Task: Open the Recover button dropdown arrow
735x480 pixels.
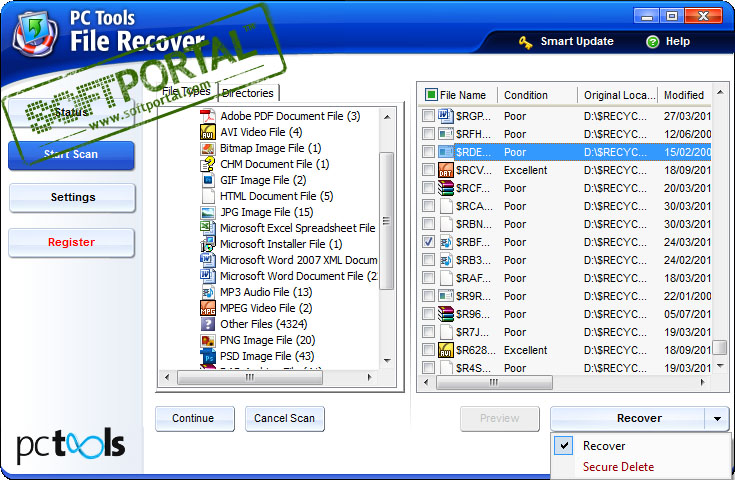Action: 717,419
